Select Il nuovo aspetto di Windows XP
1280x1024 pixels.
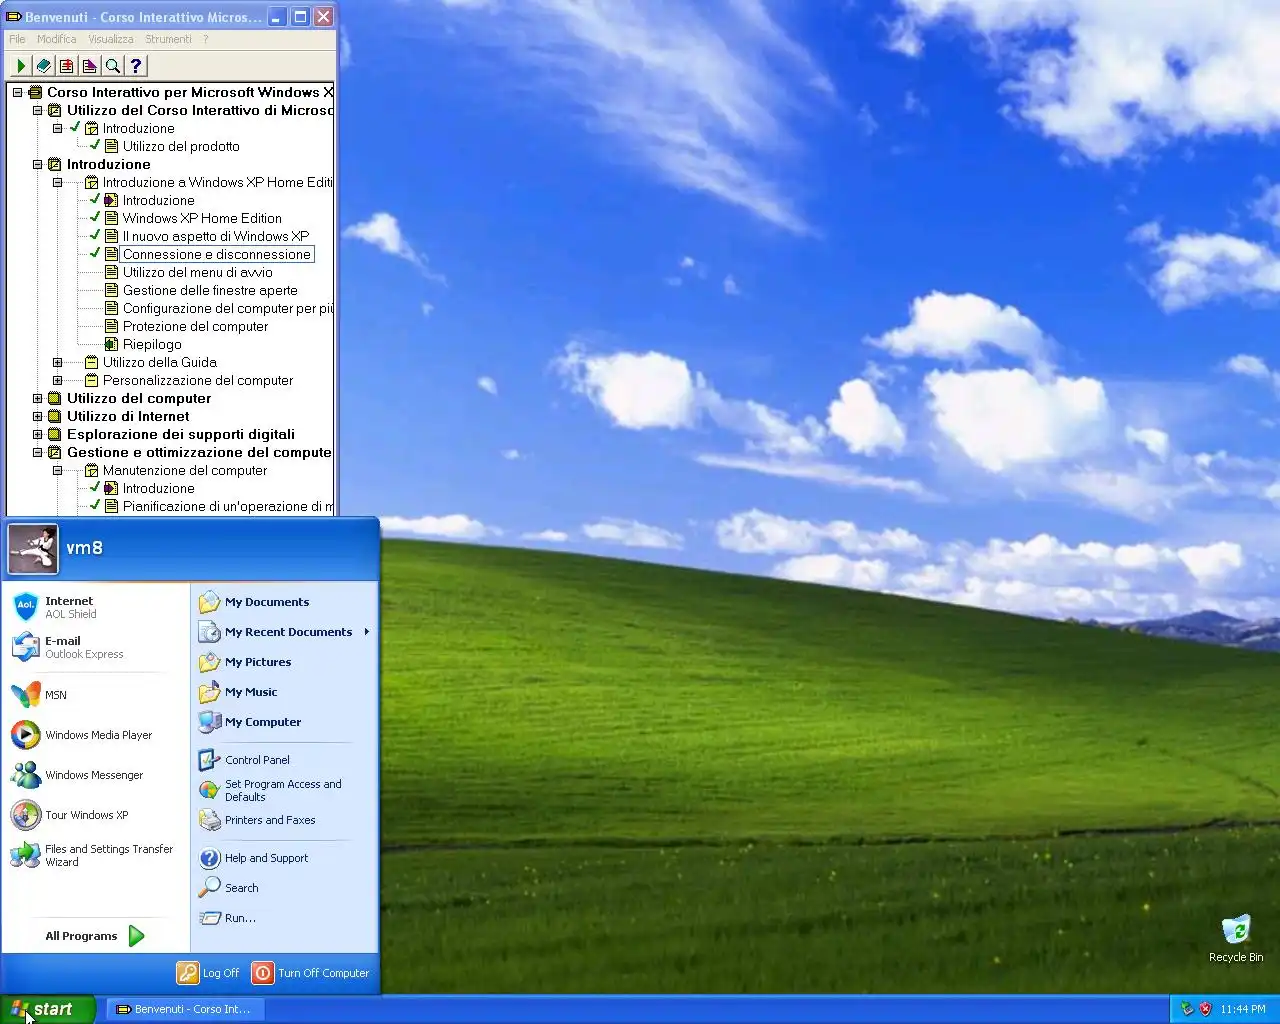(216, 236)
